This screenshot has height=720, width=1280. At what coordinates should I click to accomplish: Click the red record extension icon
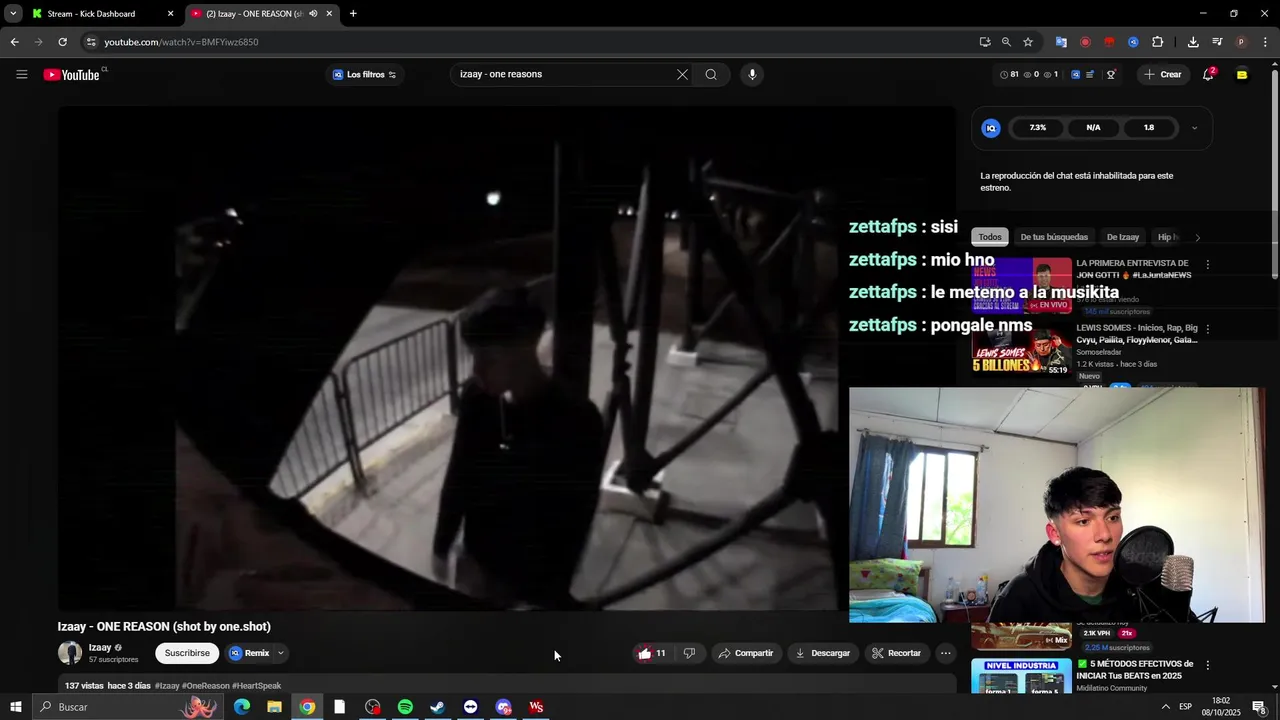(x=1085, y=42)
